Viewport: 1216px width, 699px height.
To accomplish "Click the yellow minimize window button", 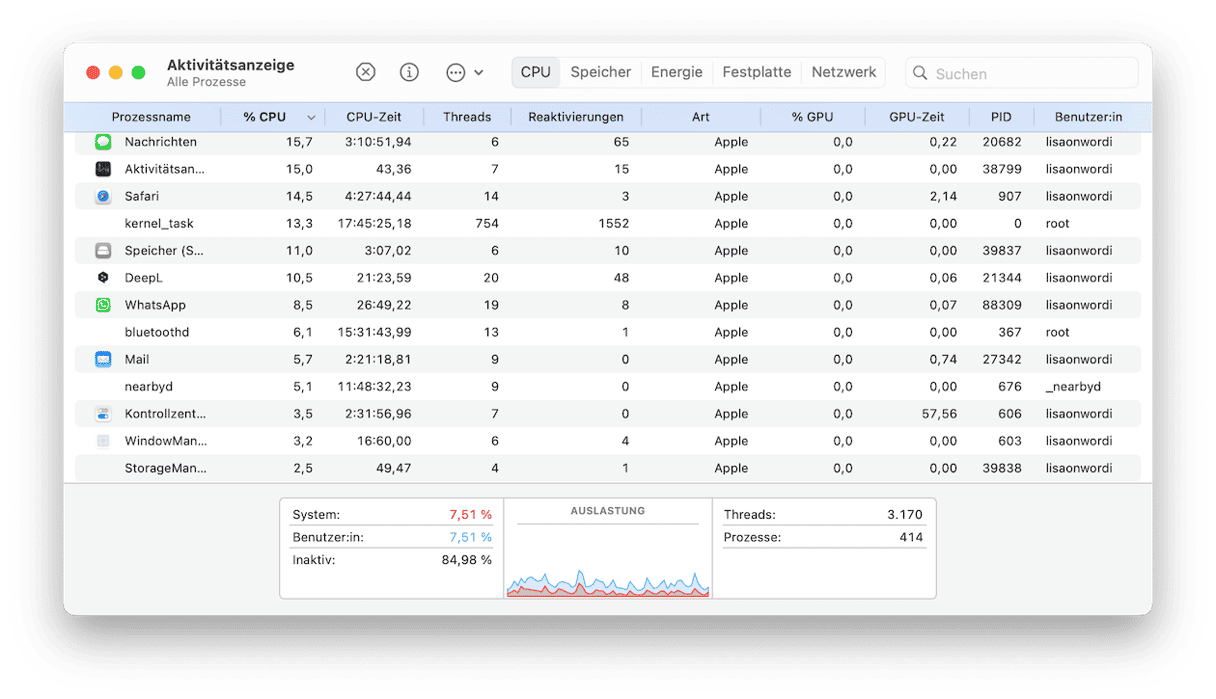I will point(116,73).
